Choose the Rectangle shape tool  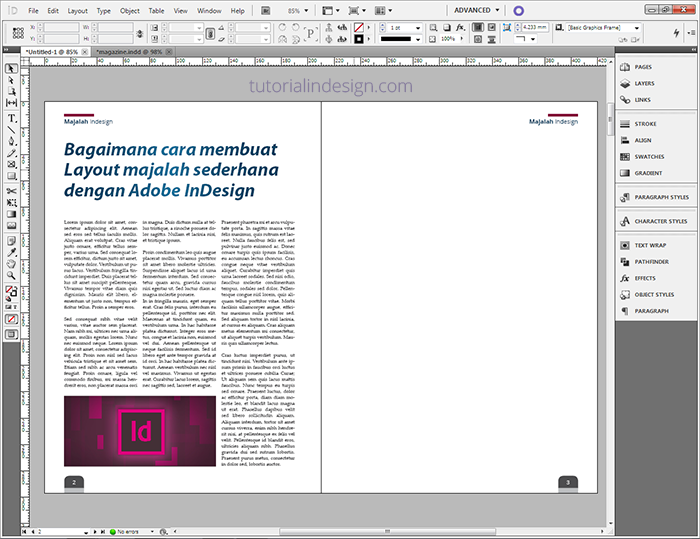(x=12, y=176)
